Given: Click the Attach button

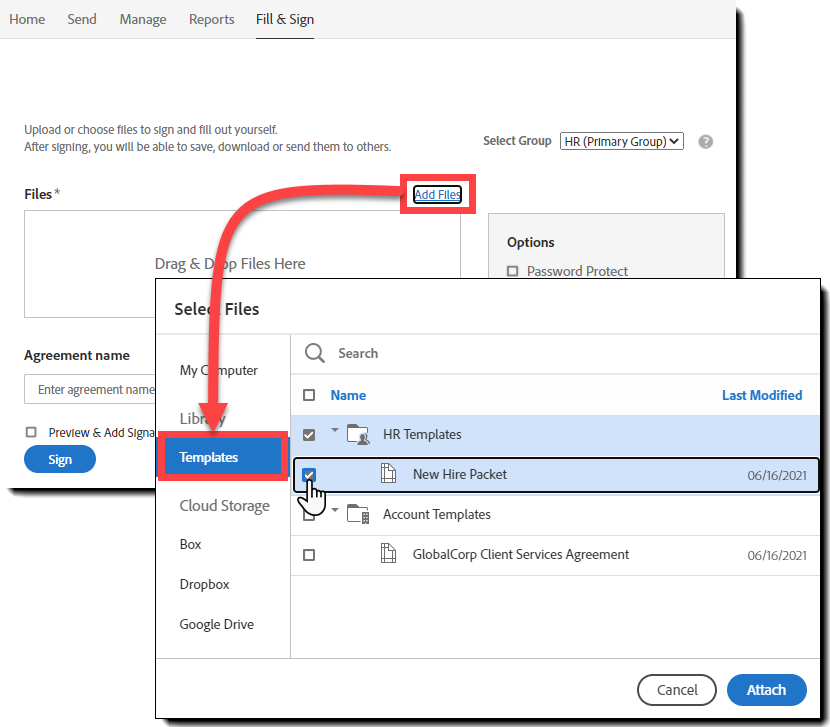Looking at the screenshot, I should pos(766,689).
